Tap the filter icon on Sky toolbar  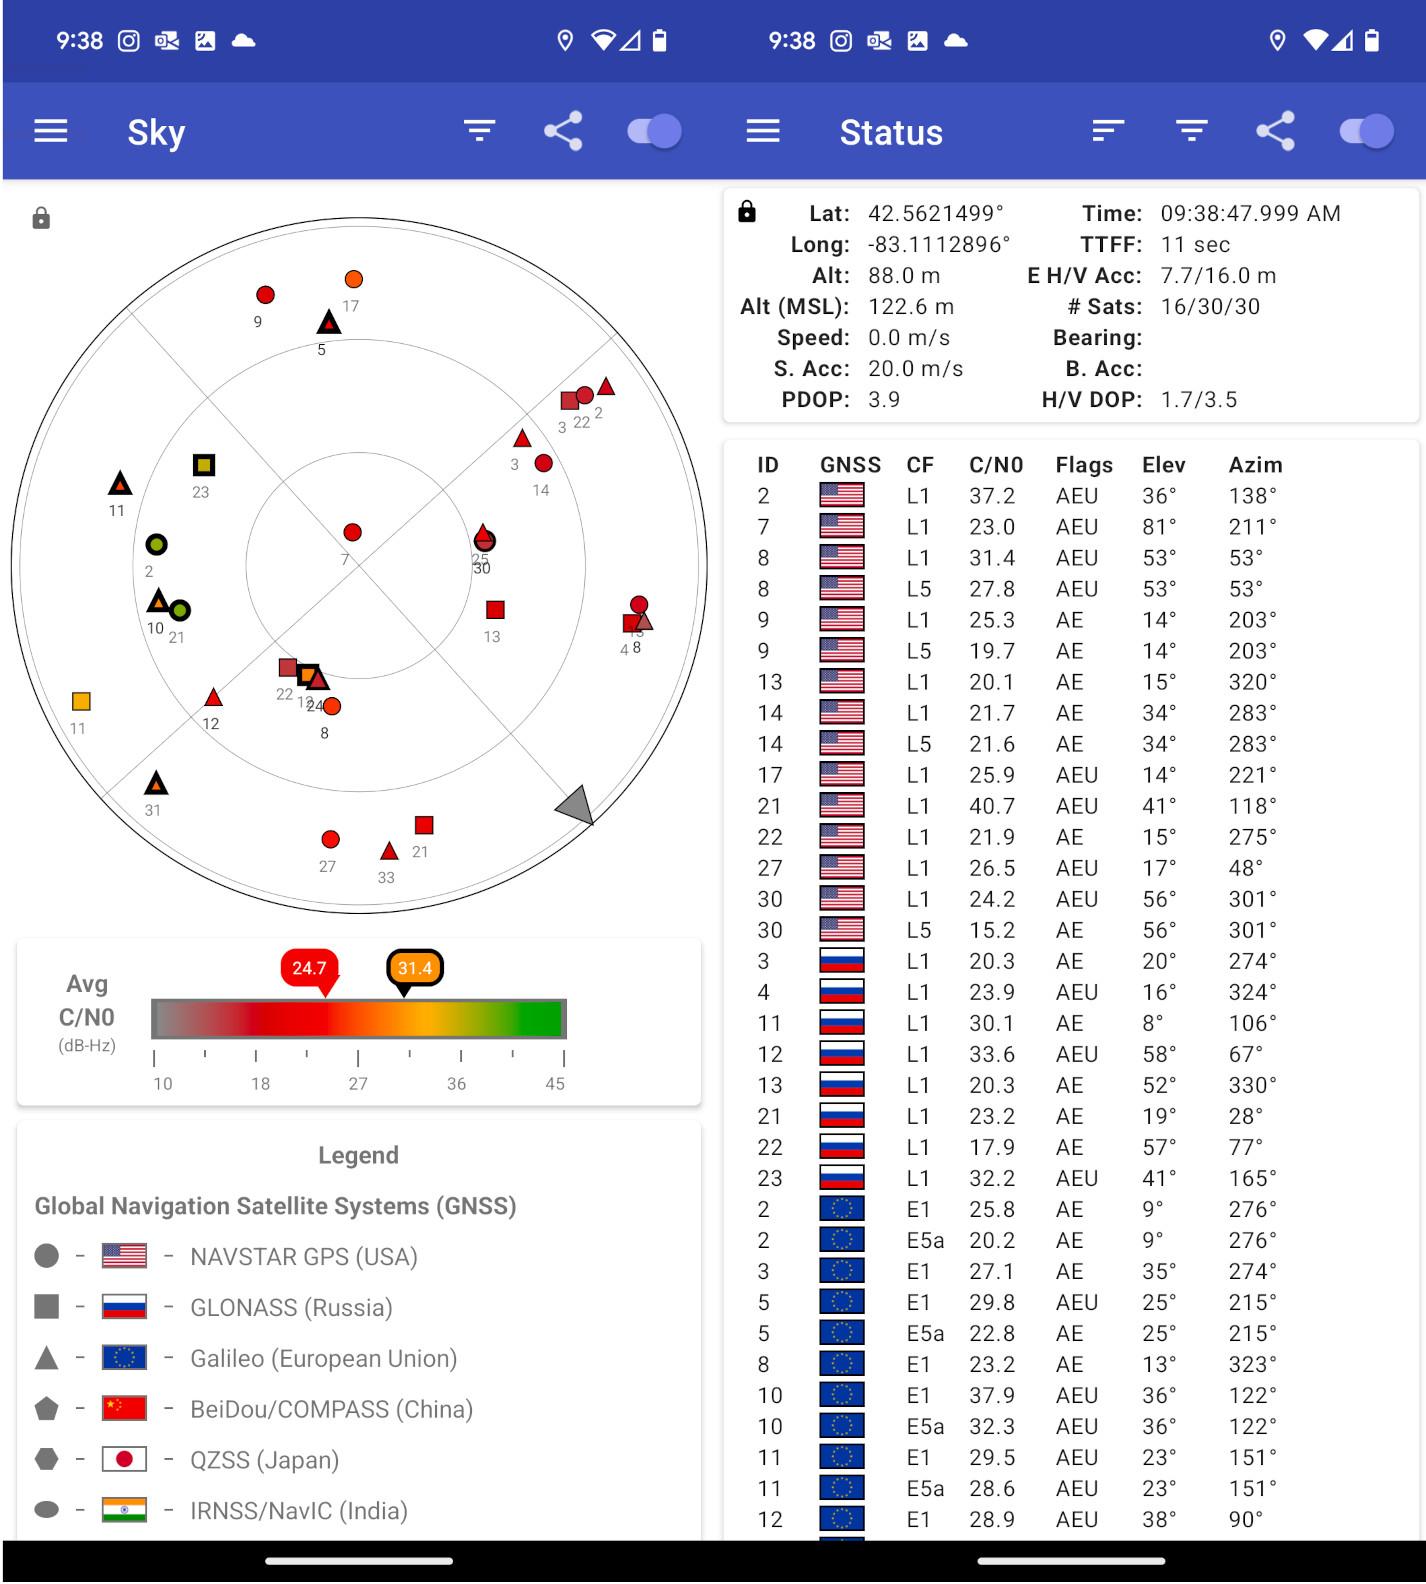(480, 131)
